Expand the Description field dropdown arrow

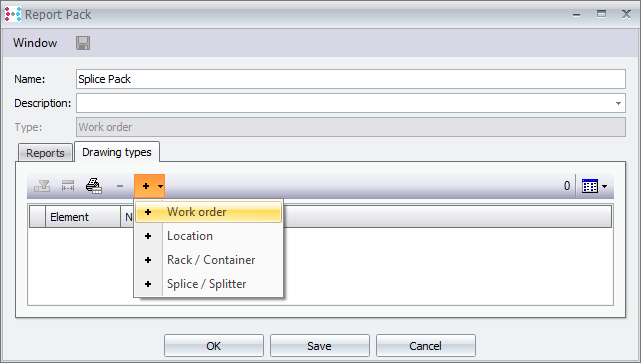pyautogui.click(x=619, y=103)
